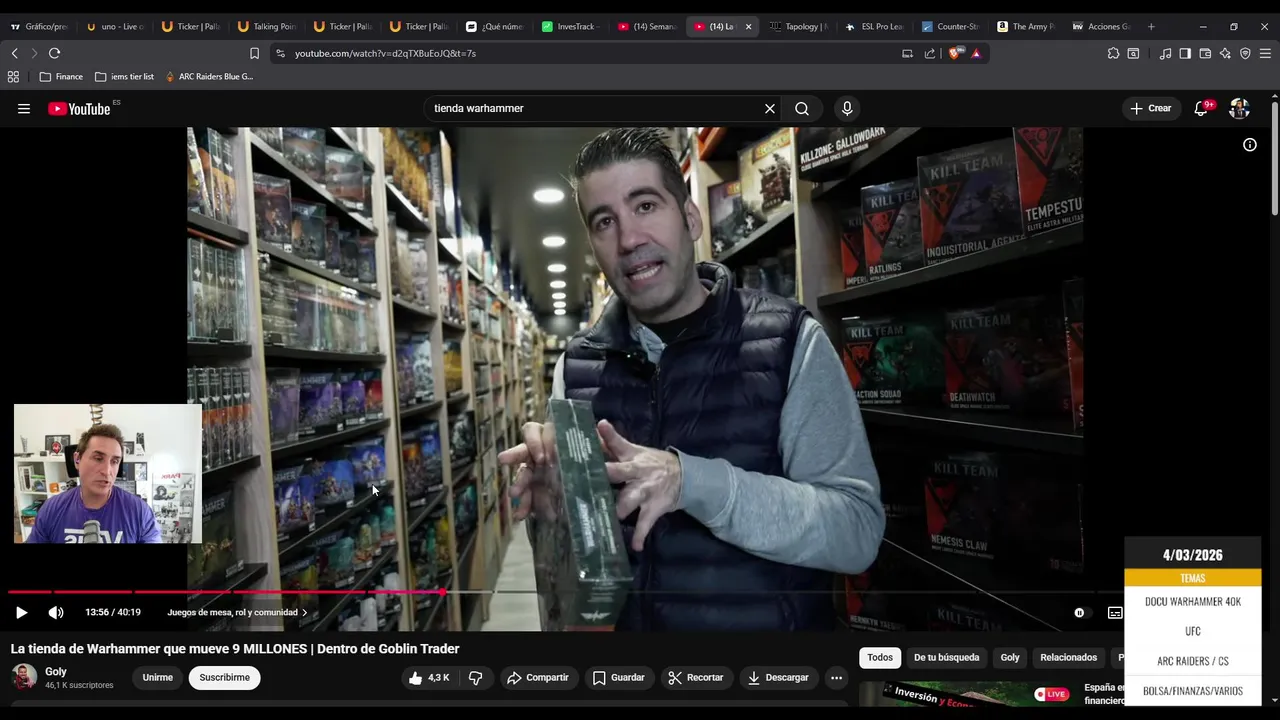The width and height of the screenshot is (1280, 720).
Task: Open the Crear upload menu
Action: tap(1150, 108)
